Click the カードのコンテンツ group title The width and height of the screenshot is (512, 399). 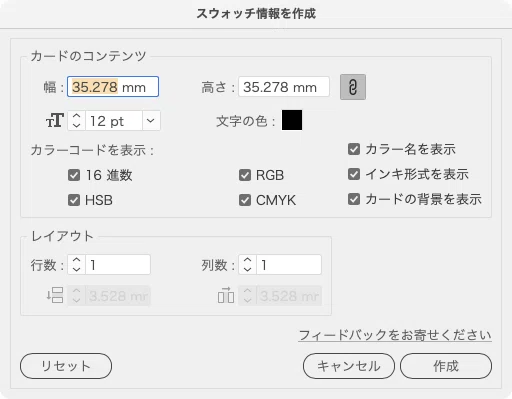[88, 56]
